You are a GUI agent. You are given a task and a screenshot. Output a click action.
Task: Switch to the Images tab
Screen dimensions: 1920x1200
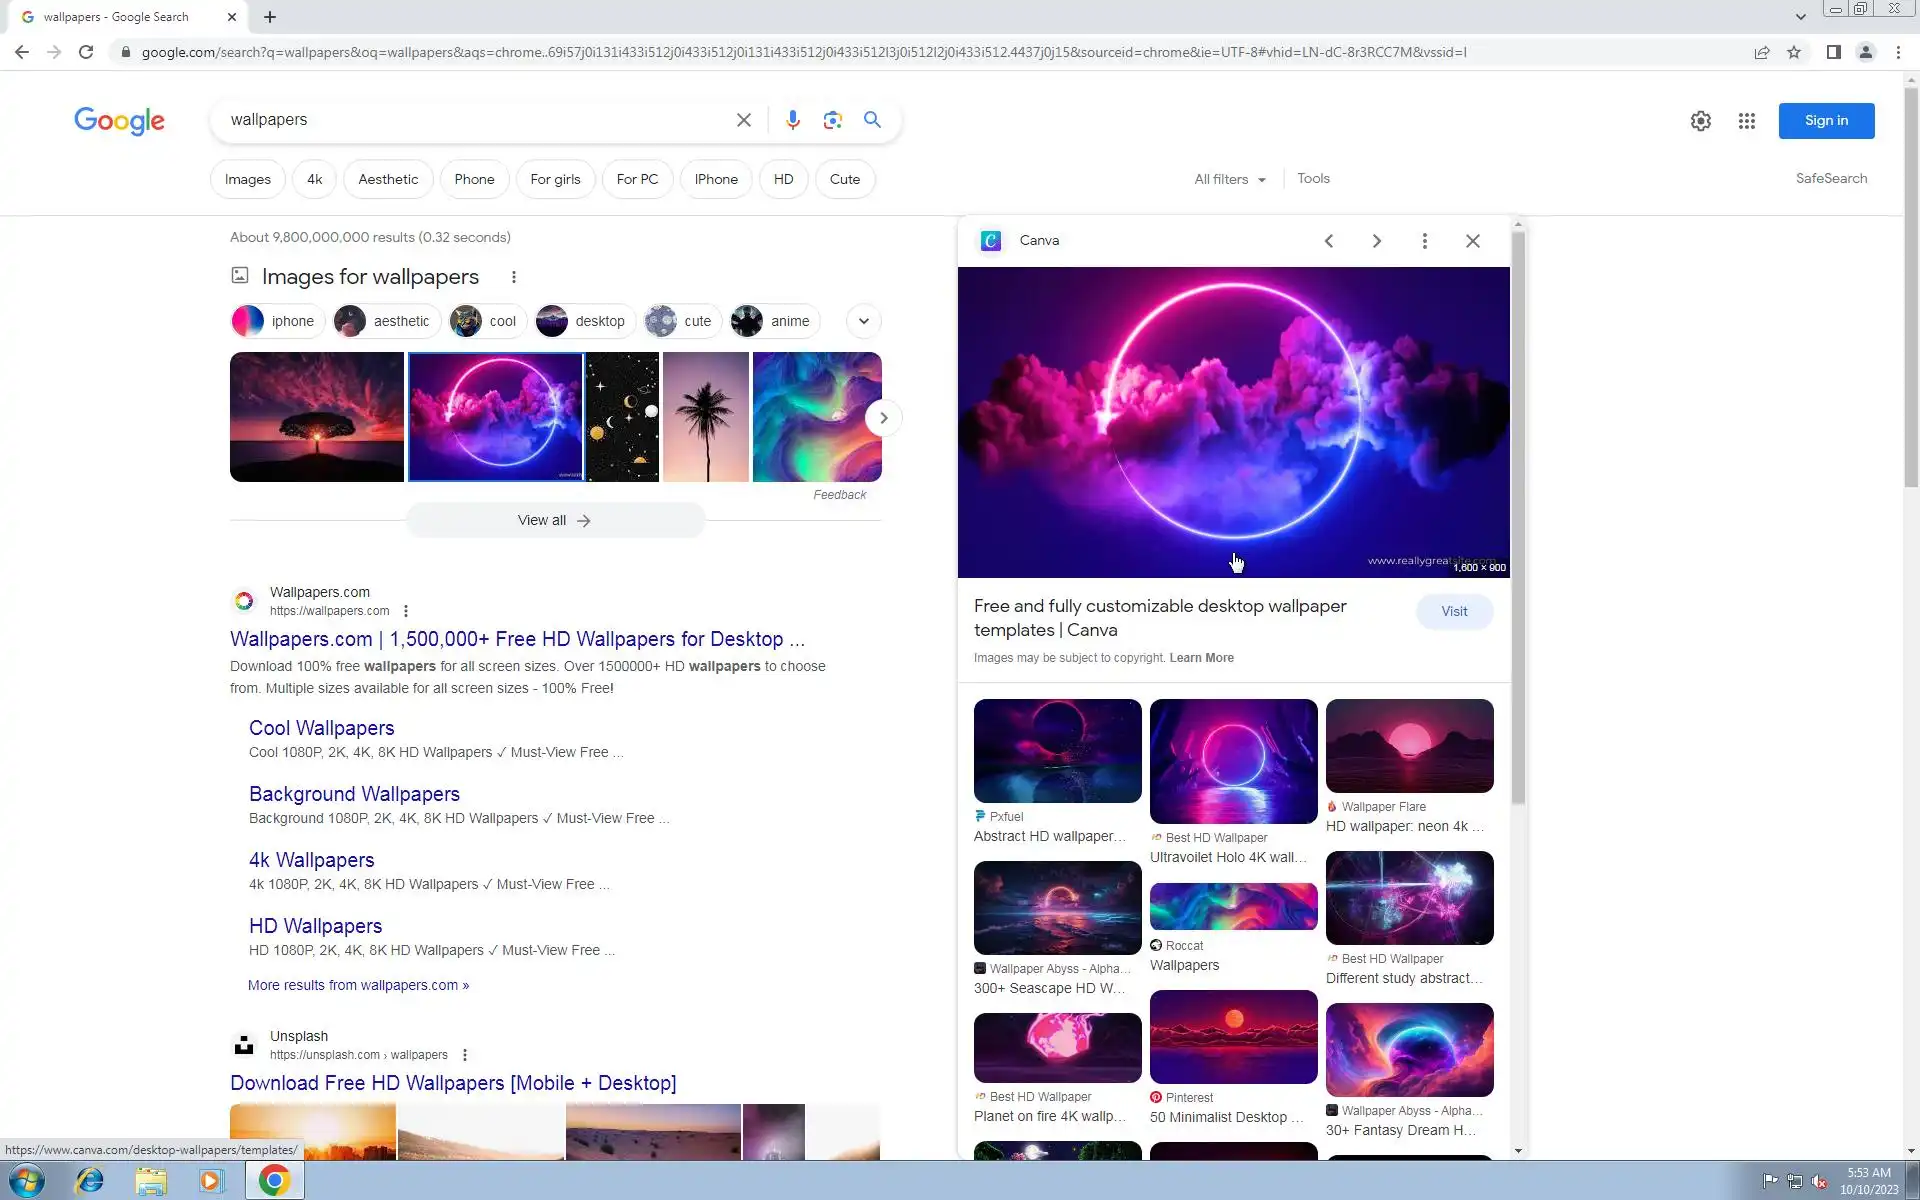[x=247, y=179]
